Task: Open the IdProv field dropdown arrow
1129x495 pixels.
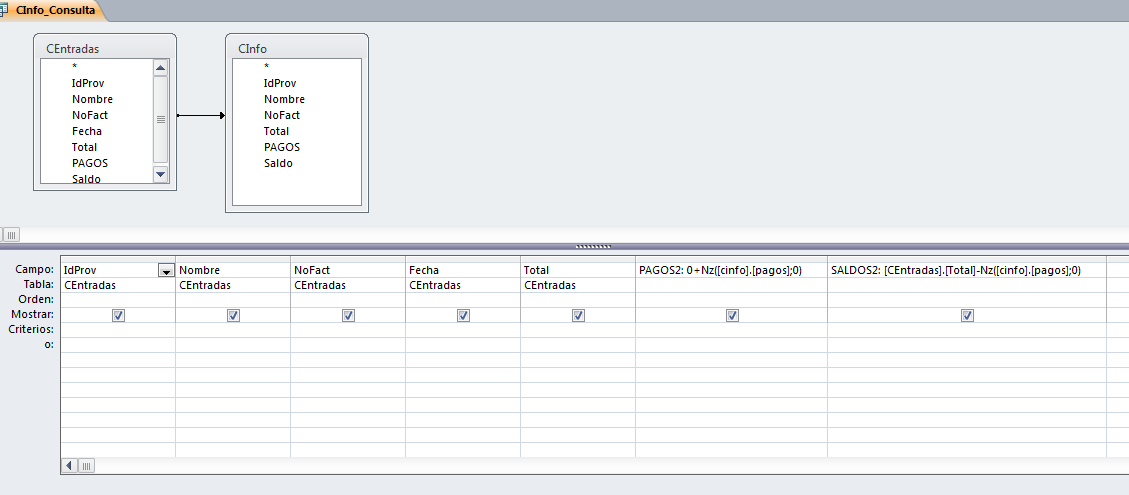Action: coord(166,271)
